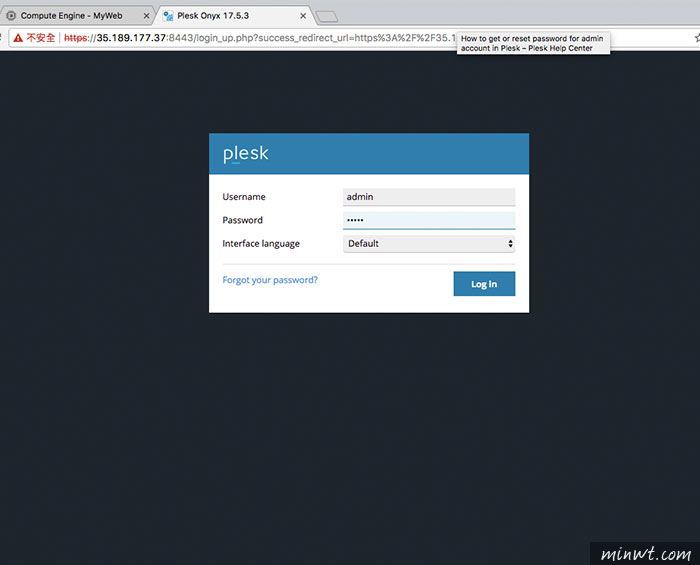Close the Compute Engine - MyWeb tab
The width and height of the screenshot is (700, 565).
pos(146,16)
